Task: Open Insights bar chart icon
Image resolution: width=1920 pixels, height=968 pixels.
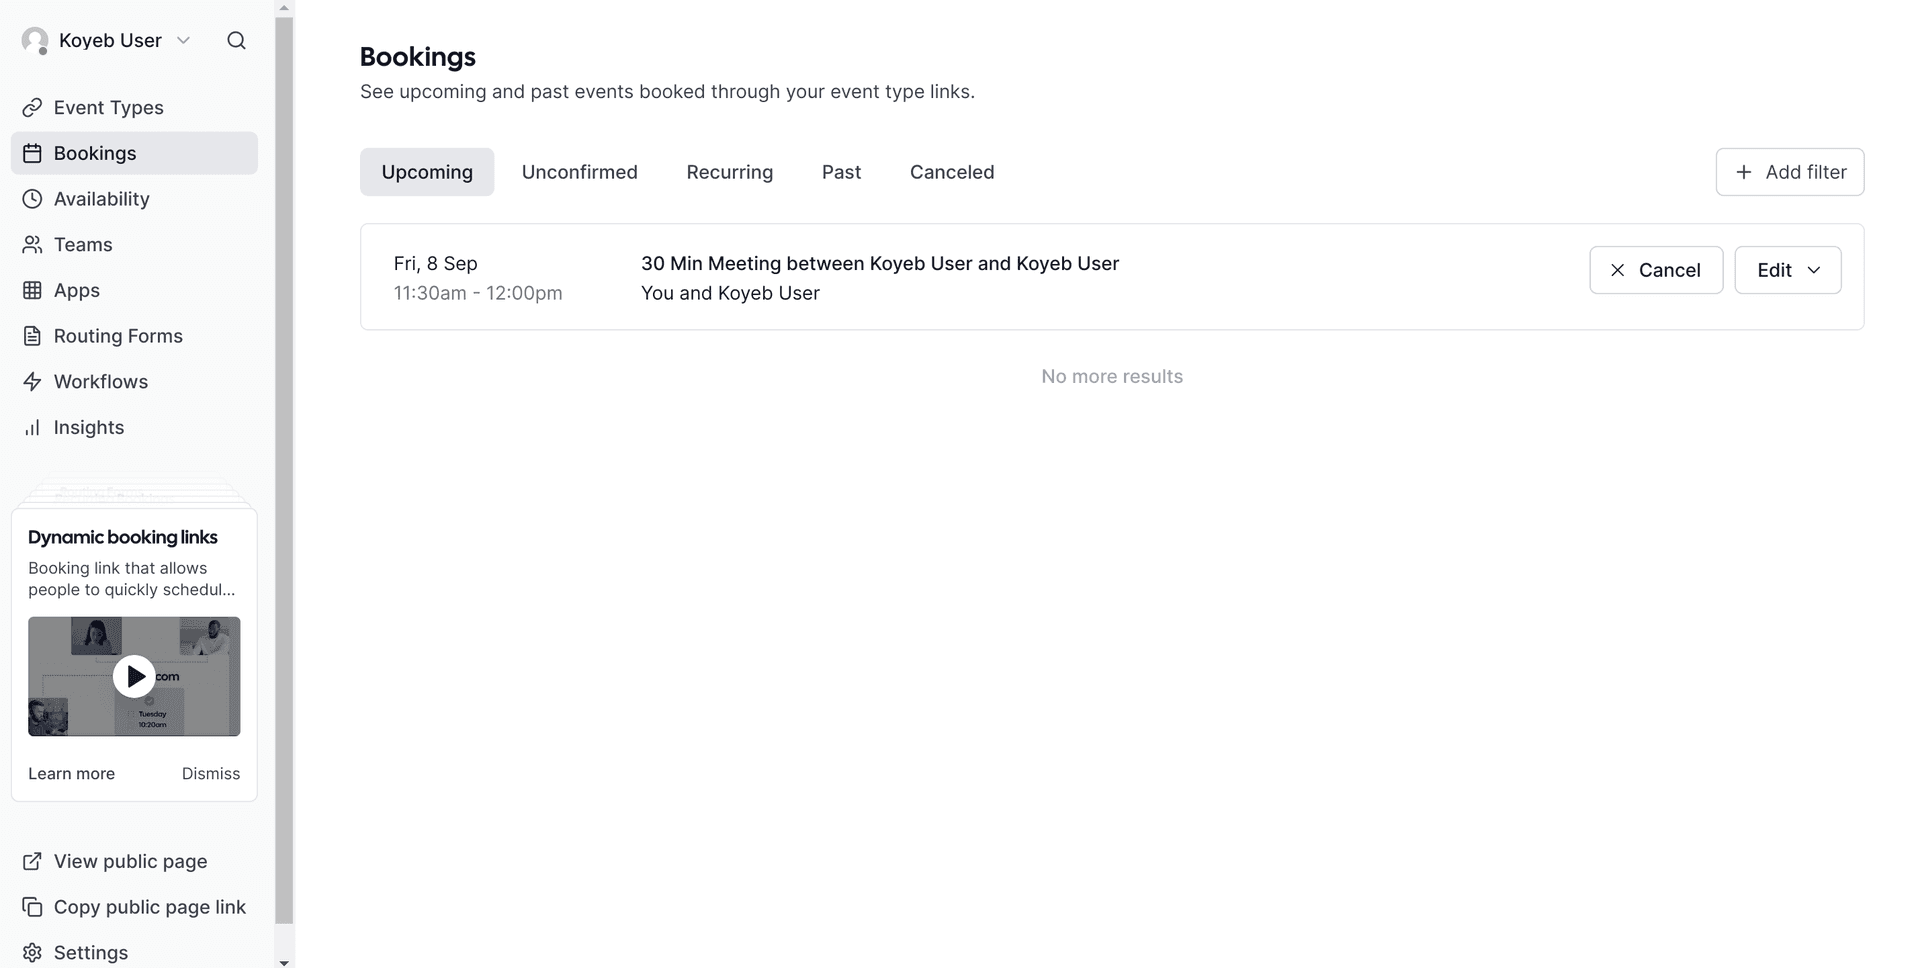Action: (32, 428)
